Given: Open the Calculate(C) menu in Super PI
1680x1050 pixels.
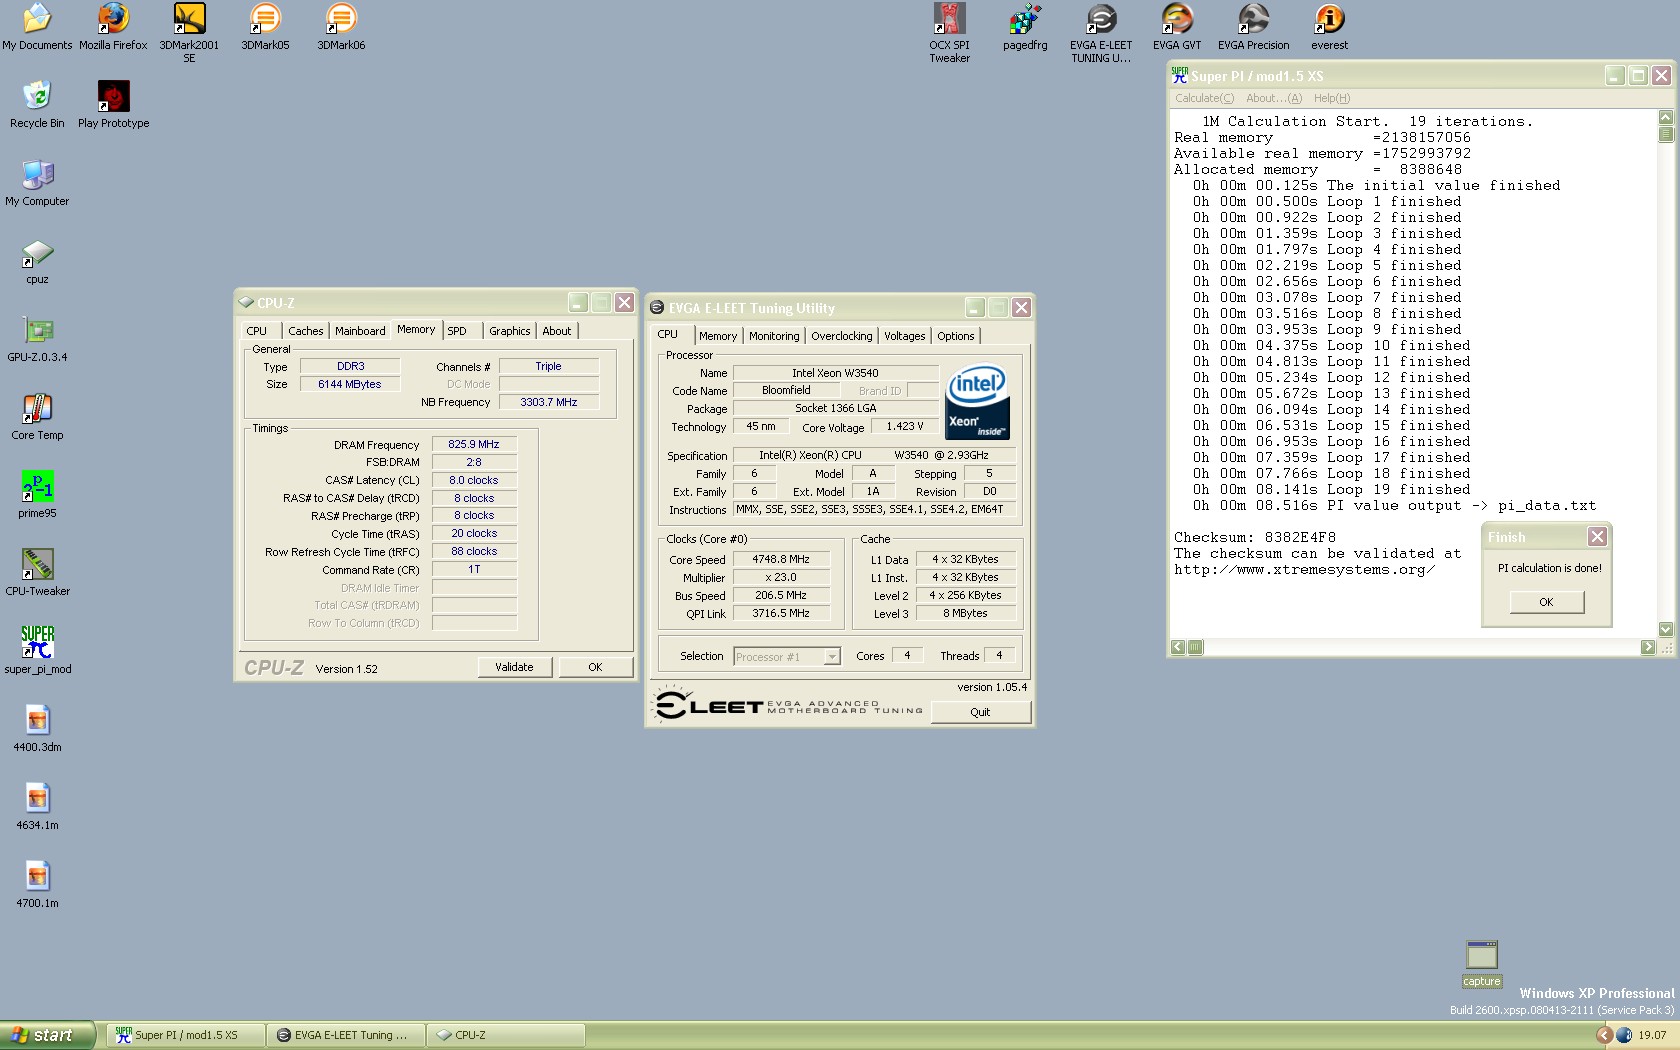Looking at the screenshot, I should pyautogui.click(x=1204, y=98).
